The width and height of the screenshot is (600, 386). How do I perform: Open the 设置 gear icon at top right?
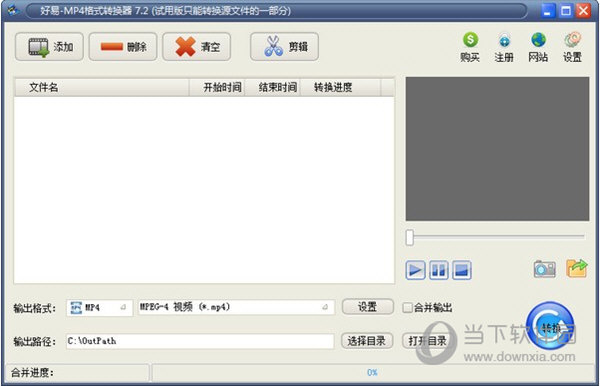pyautogui.click(x=572, y=47)
